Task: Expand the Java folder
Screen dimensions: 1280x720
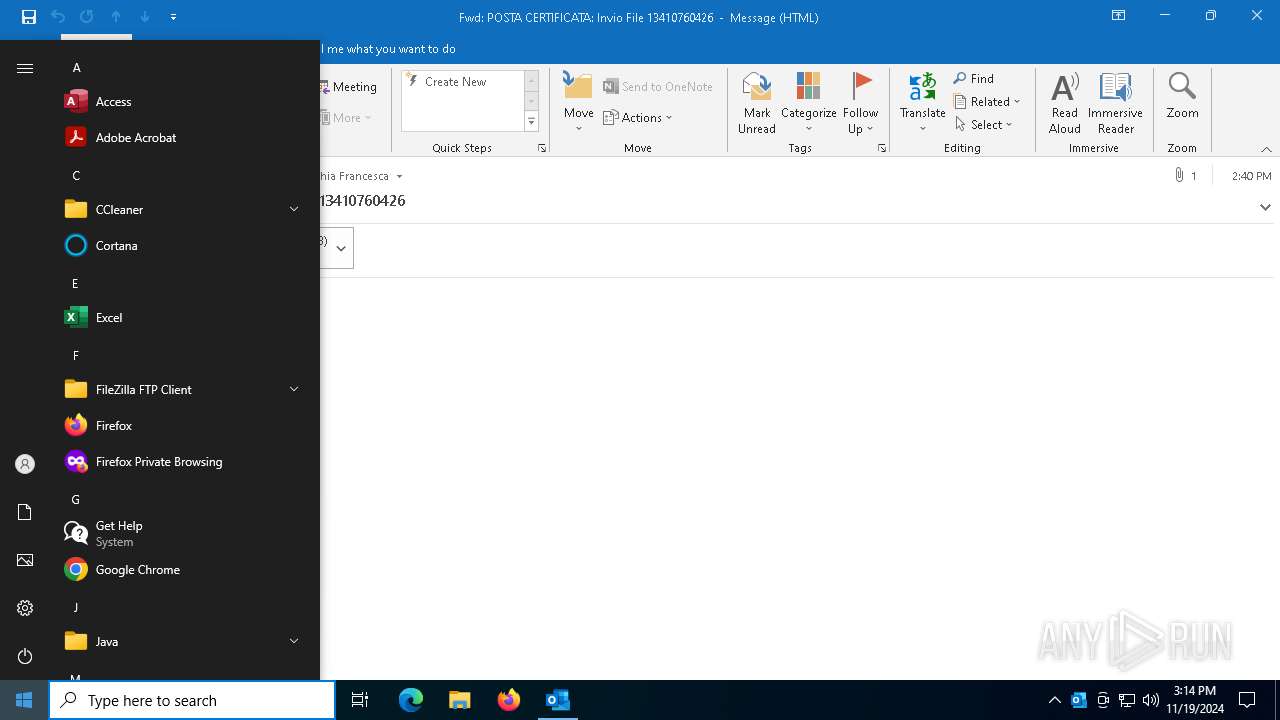Action: click(185, 641)
